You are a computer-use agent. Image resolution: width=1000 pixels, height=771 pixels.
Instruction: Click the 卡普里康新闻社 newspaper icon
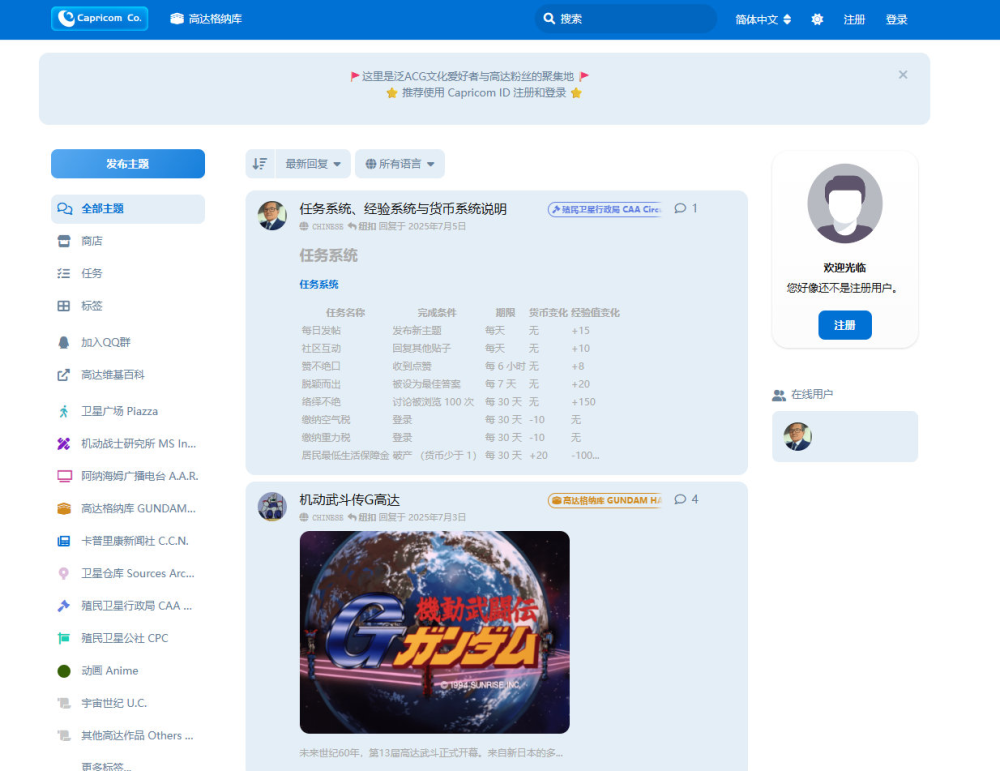[x=64, y=541]
